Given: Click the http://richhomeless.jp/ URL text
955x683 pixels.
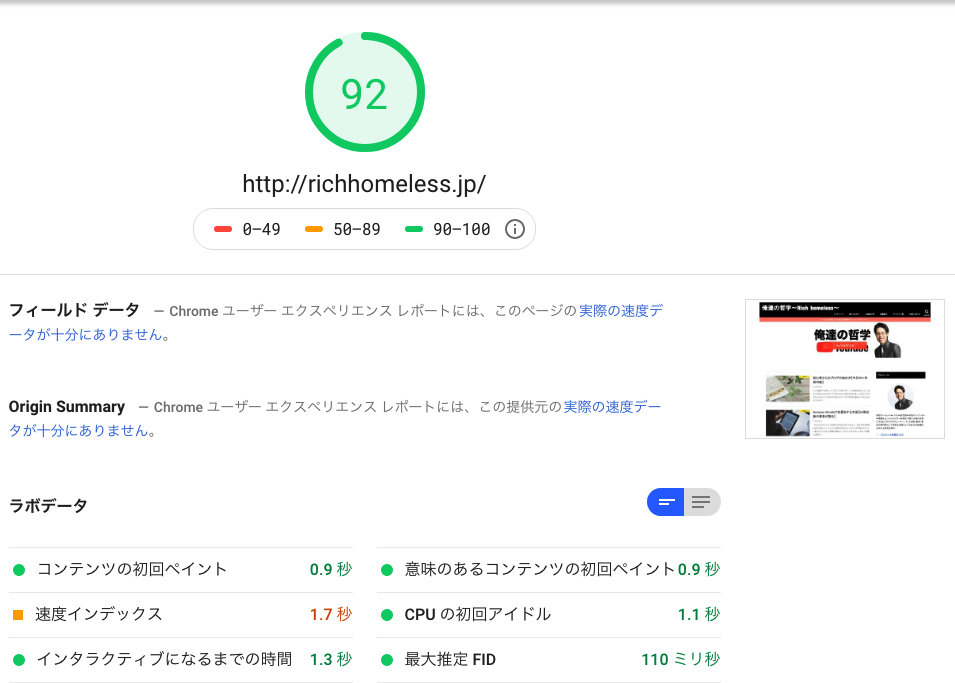Looking at the screenshot, I should coord(364,184).
